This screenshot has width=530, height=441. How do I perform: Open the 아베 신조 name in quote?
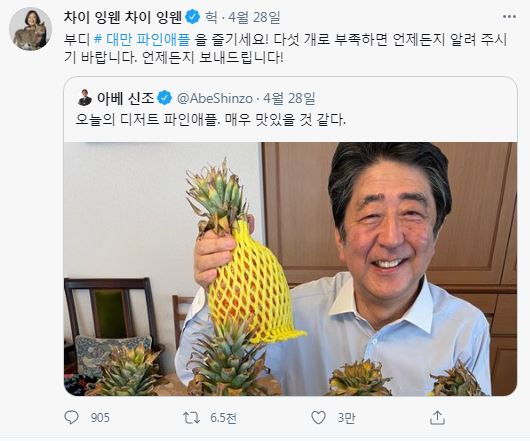point(125,98)
